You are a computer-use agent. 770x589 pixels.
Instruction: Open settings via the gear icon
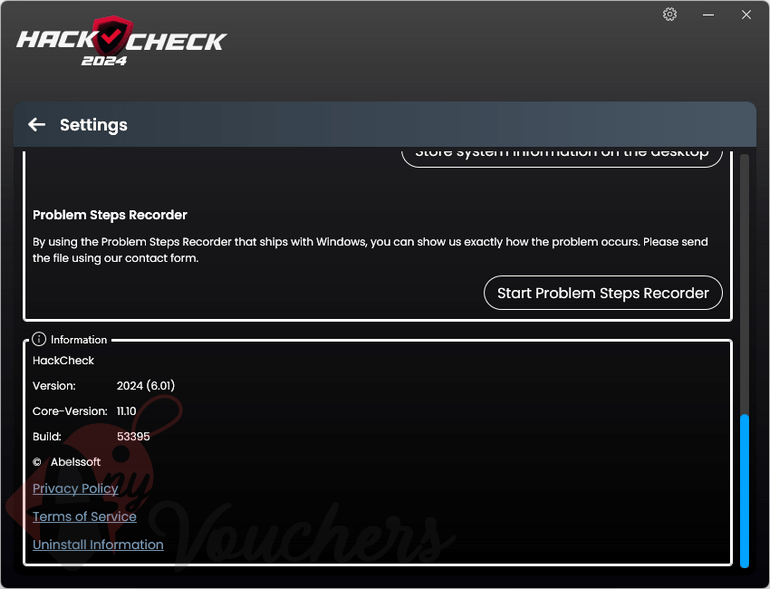(669, 14)
